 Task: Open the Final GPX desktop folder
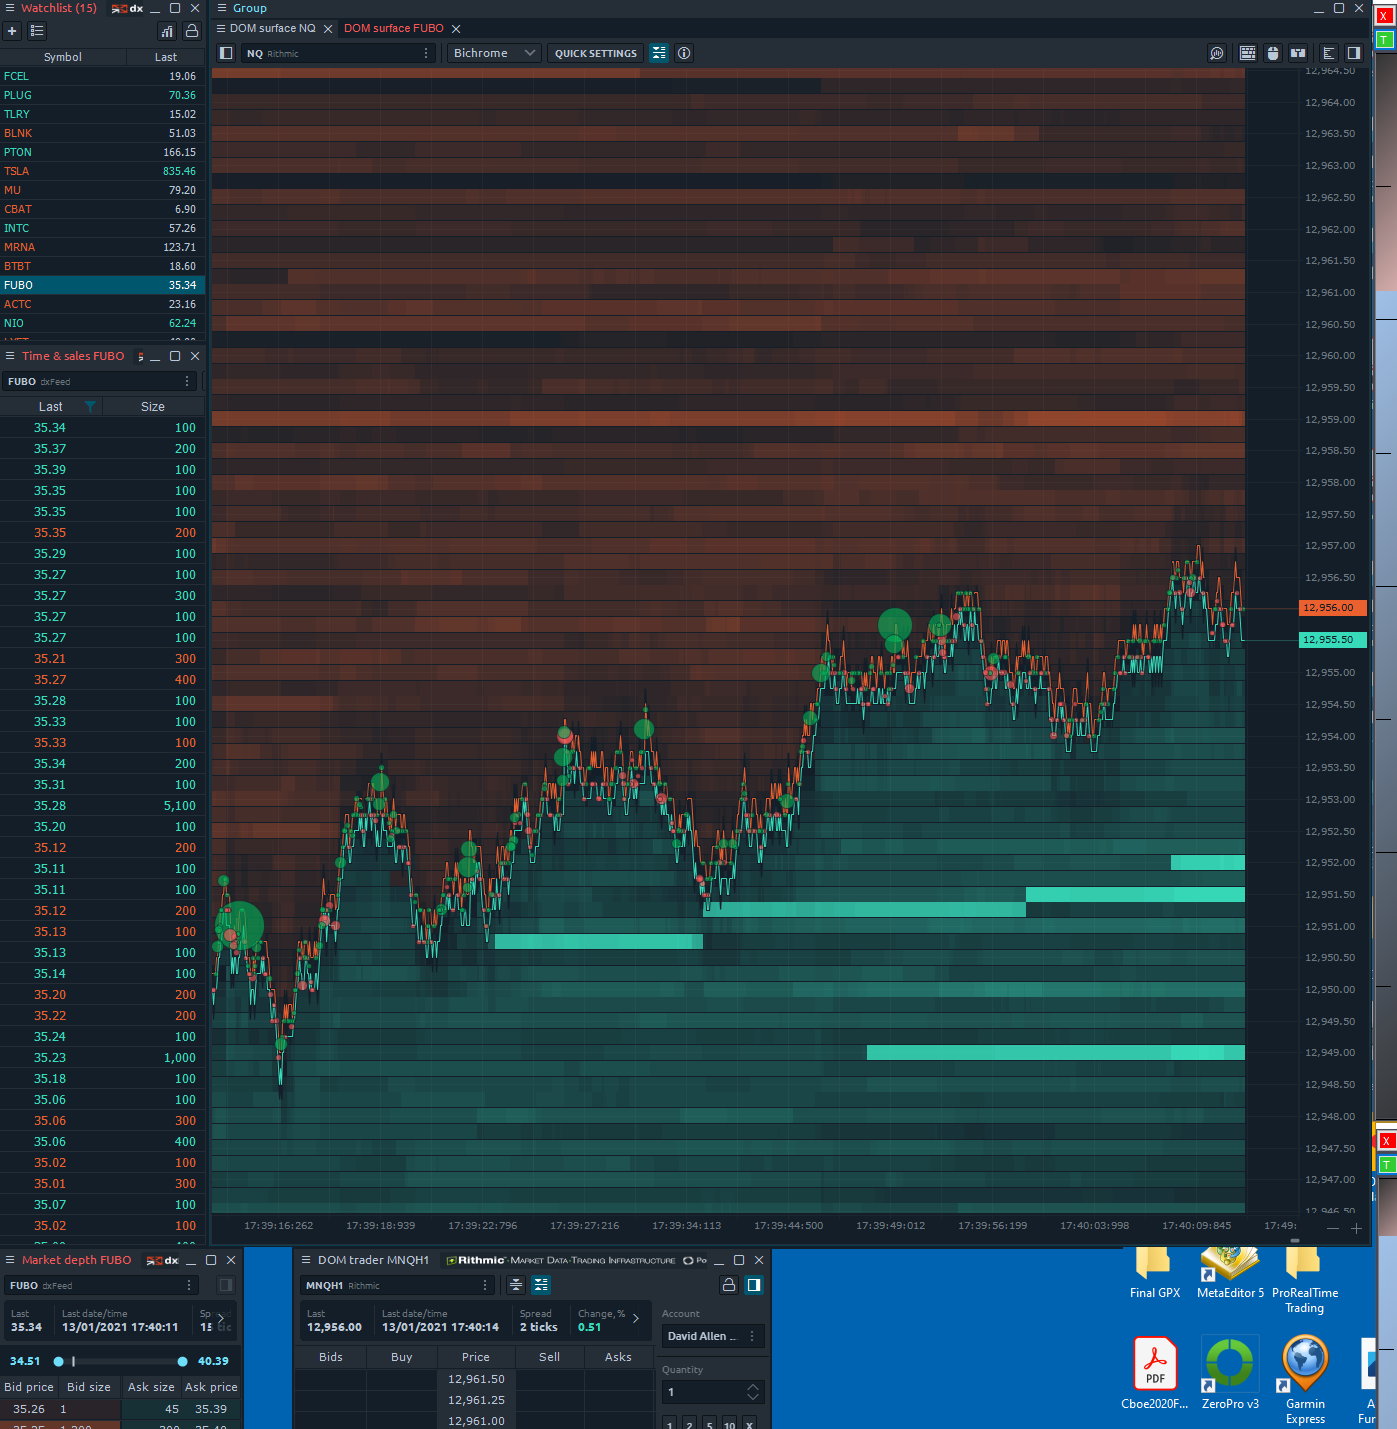[x=1155, y=1273]
